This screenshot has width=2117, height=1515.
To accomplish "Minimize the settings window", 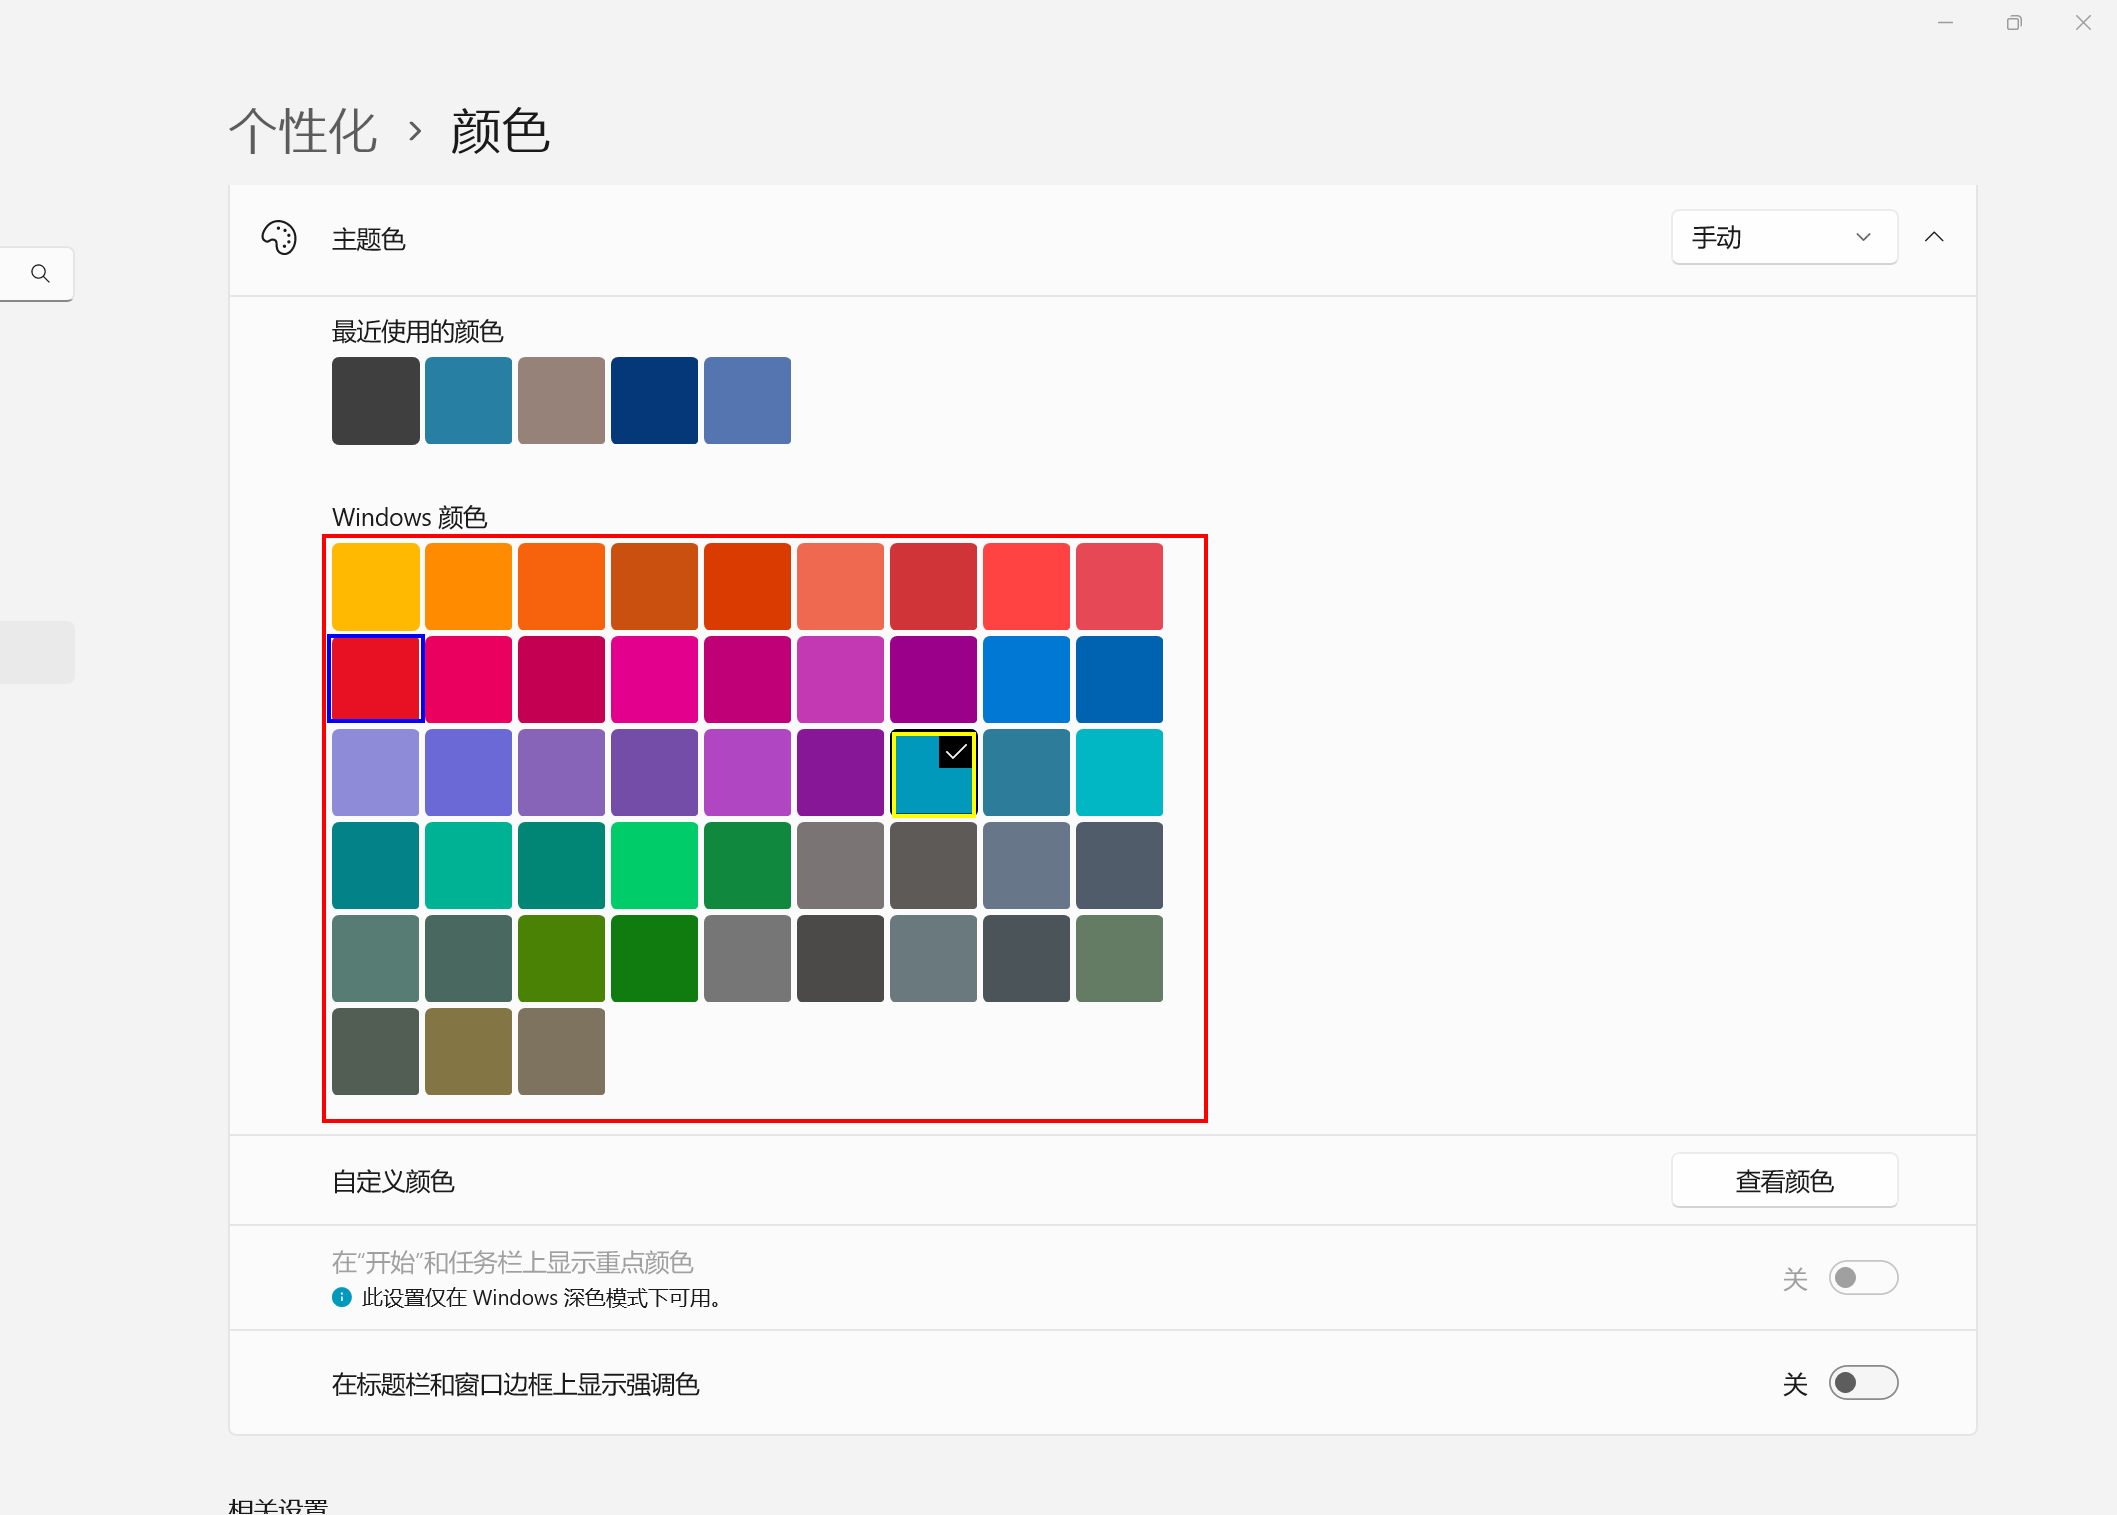I will (1945, 22).
